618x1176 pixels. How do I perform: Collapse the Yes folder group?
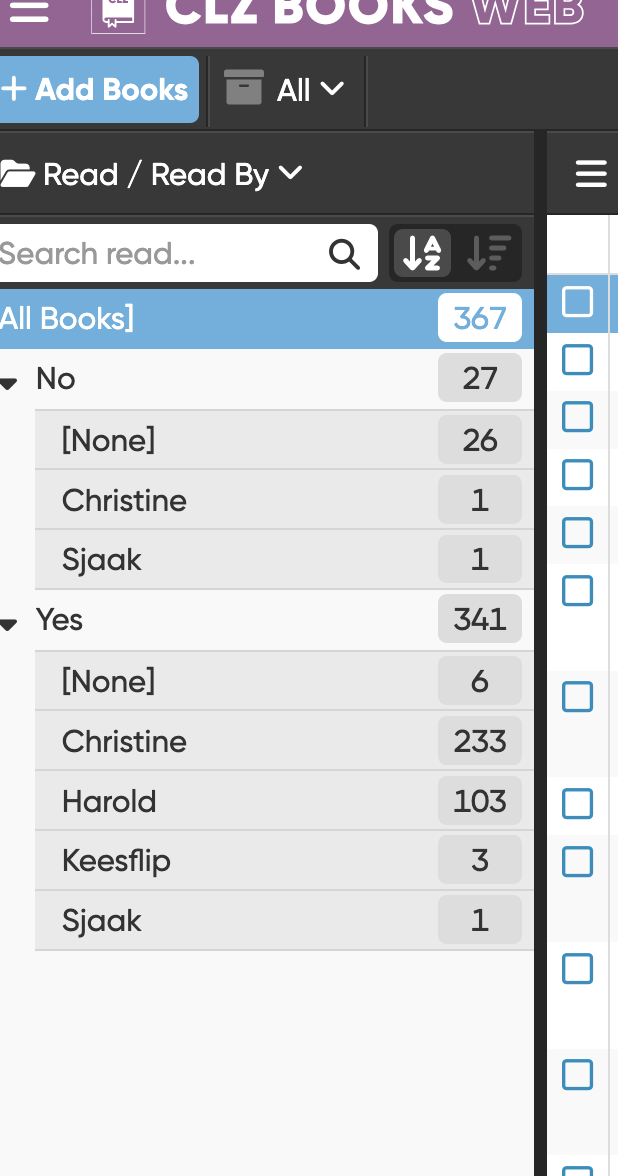[x=10, y=624]
